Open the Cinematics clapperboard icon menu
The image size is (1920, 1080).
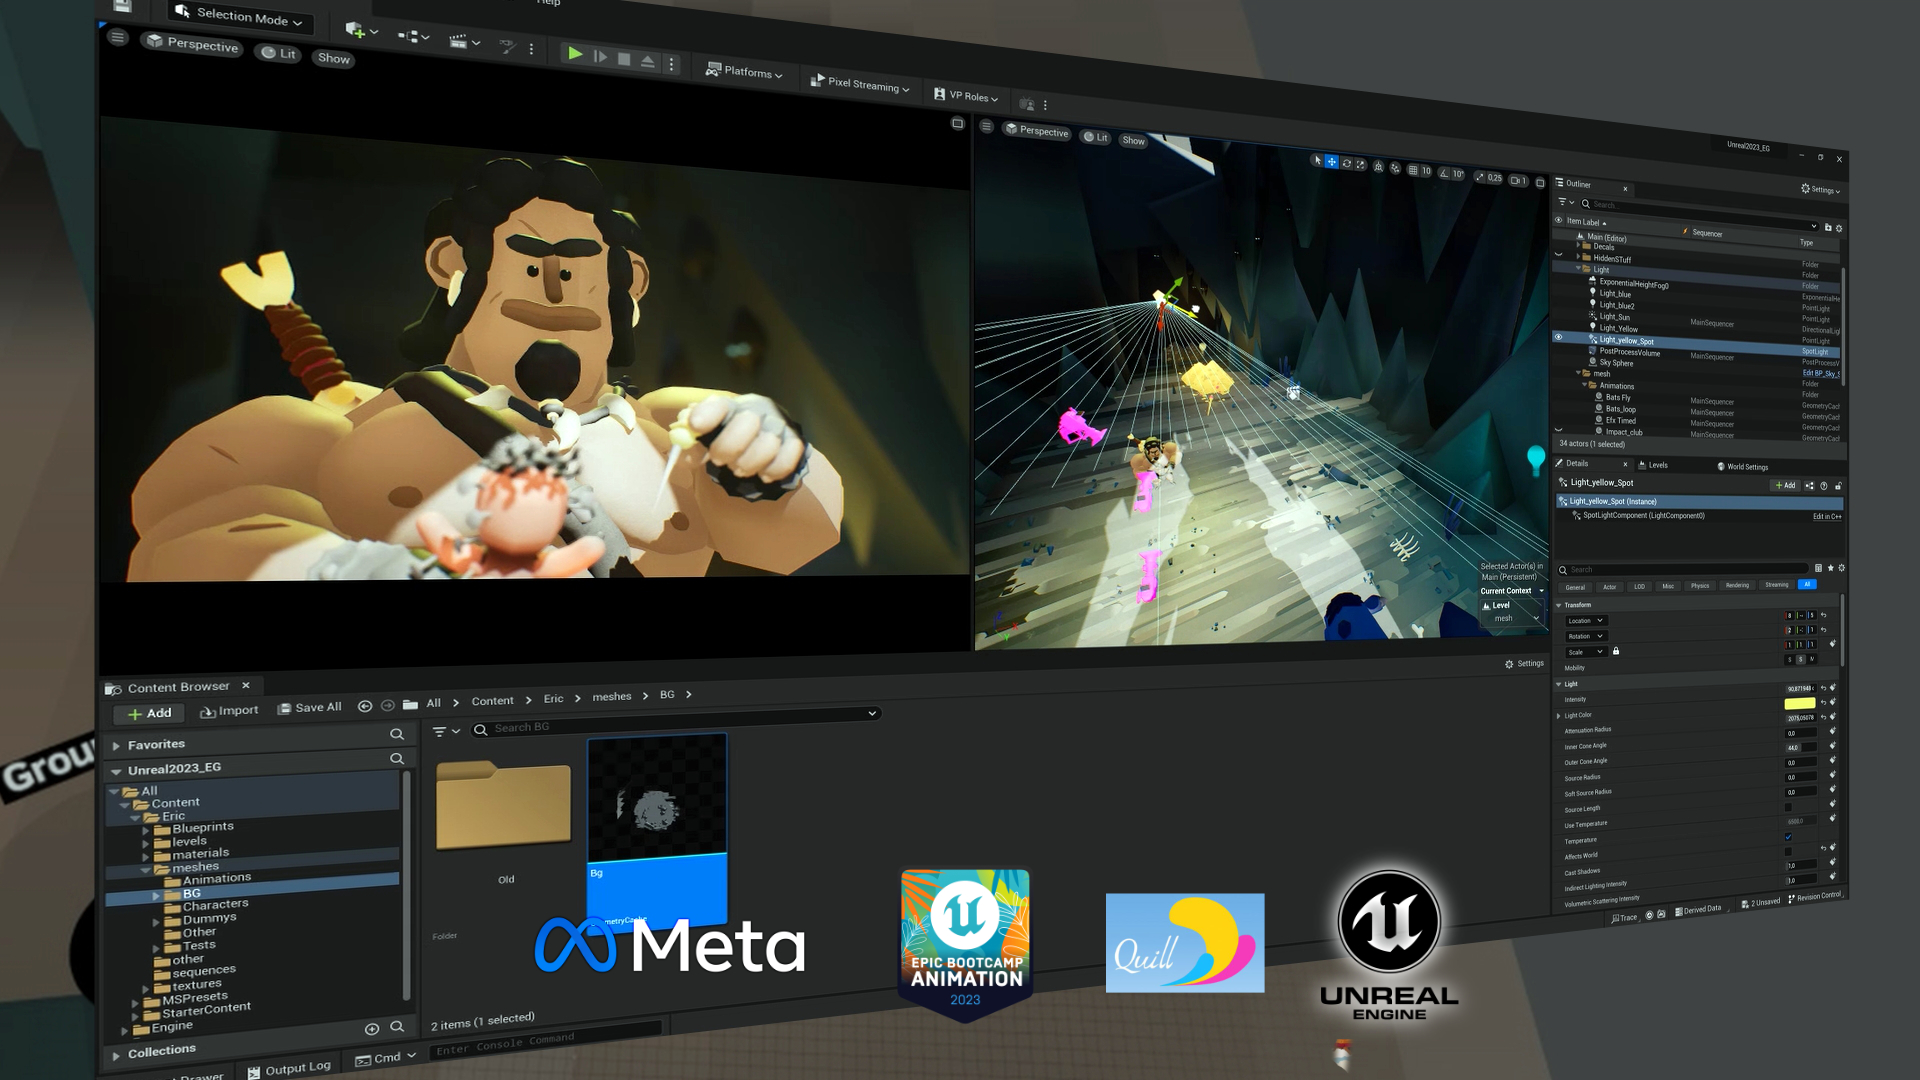click(x=465, y=42)
